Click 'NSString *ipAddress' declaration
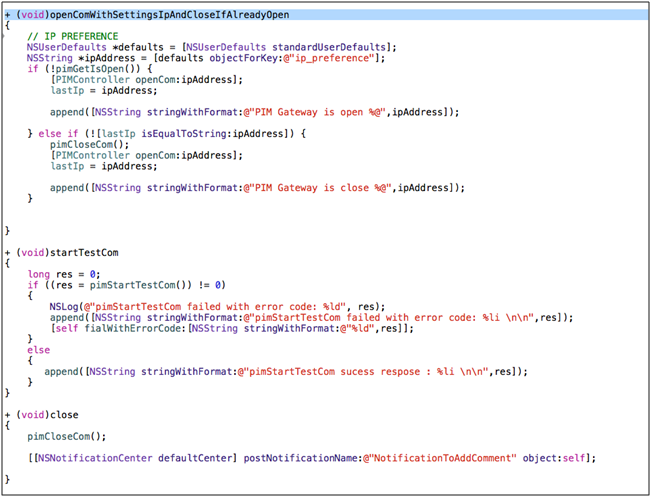The image size is (651, 498). tap(81, 58)
